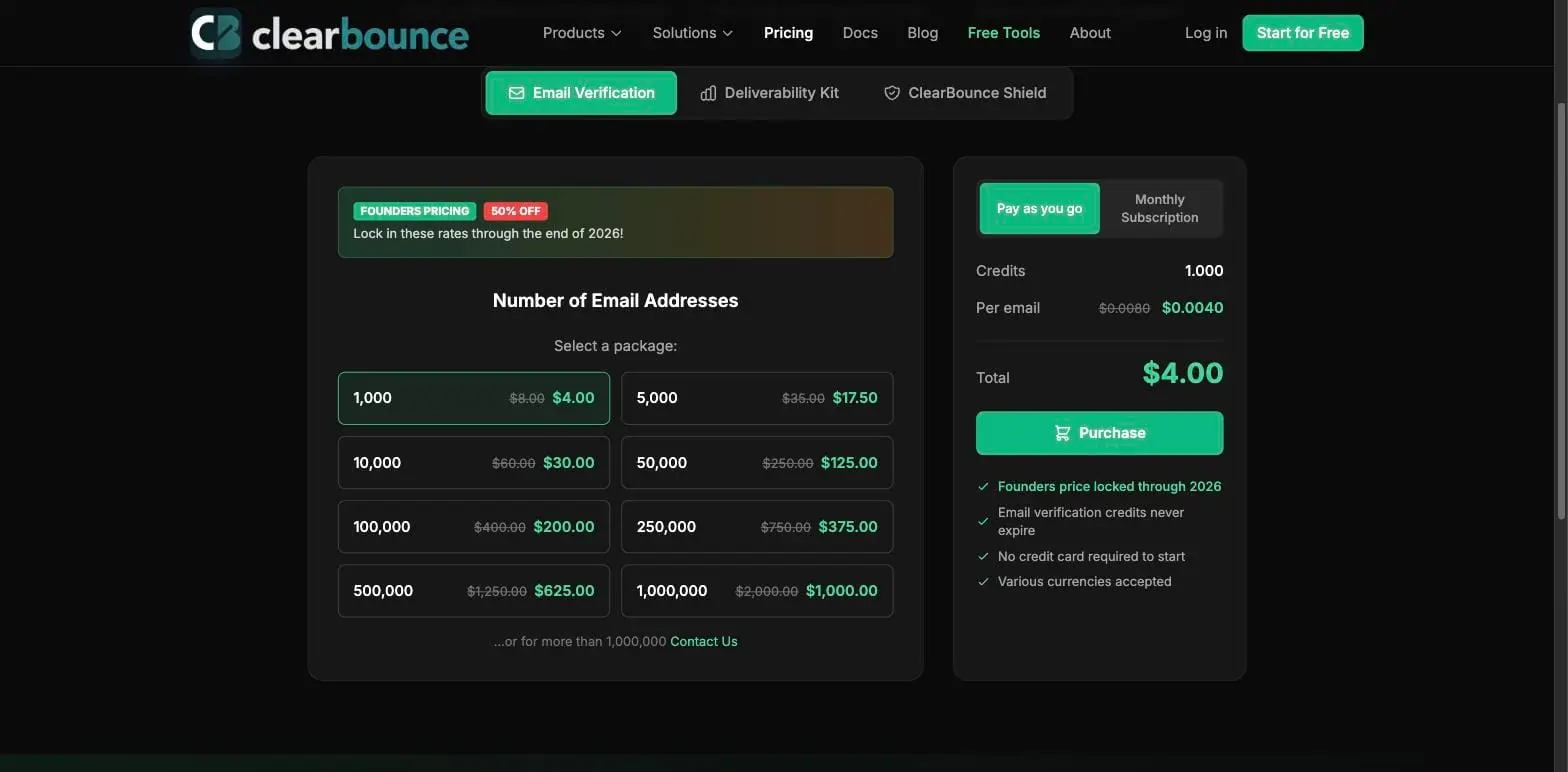This screenshot has width=1568, height=772.
Task: Open Free Tools in navigation
Action: click(1003, 33)
